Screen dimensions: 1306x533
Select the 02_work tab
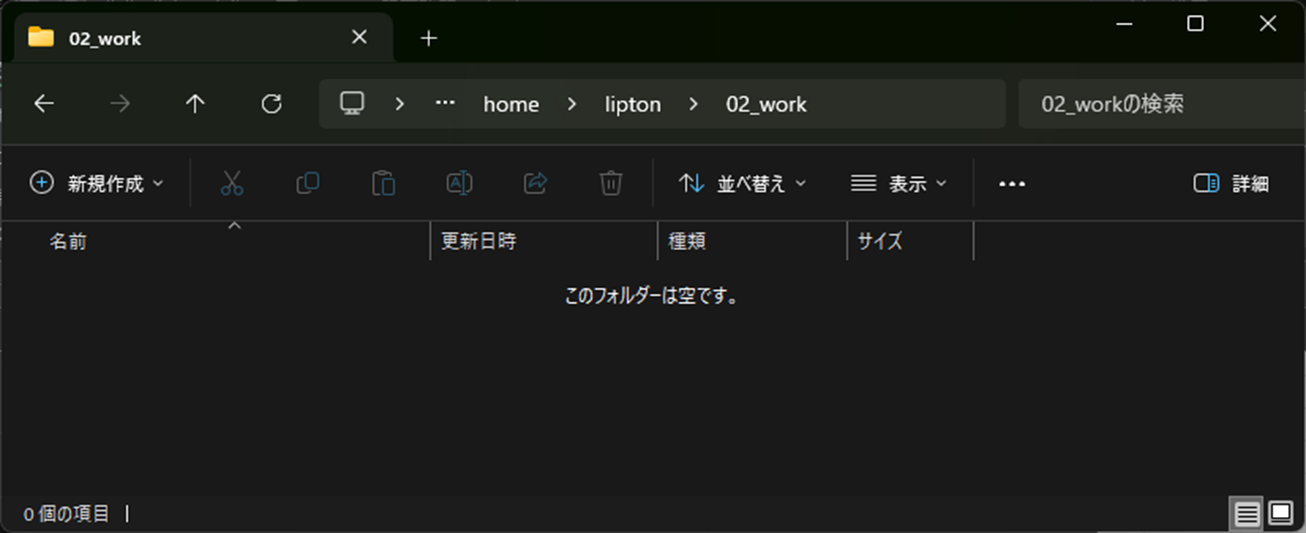coord(204,38)
